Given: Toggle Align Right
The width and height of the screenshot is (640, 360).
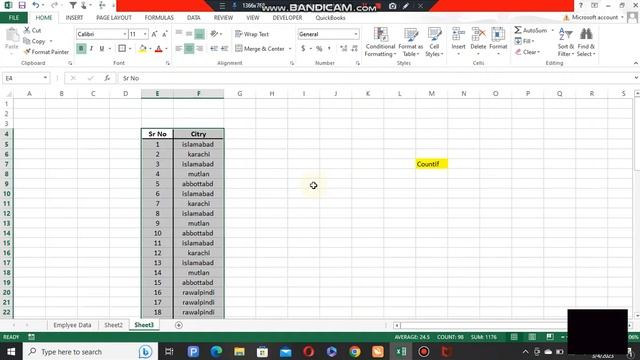Looking at the screenshot, I should click(199, 49).
